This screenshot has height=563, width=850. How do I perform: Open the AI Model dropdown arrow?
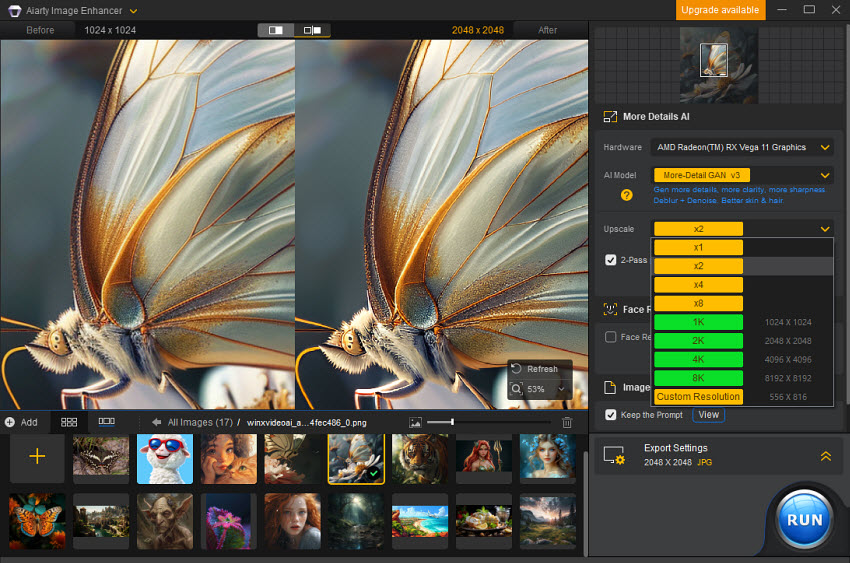click(825, 175)
